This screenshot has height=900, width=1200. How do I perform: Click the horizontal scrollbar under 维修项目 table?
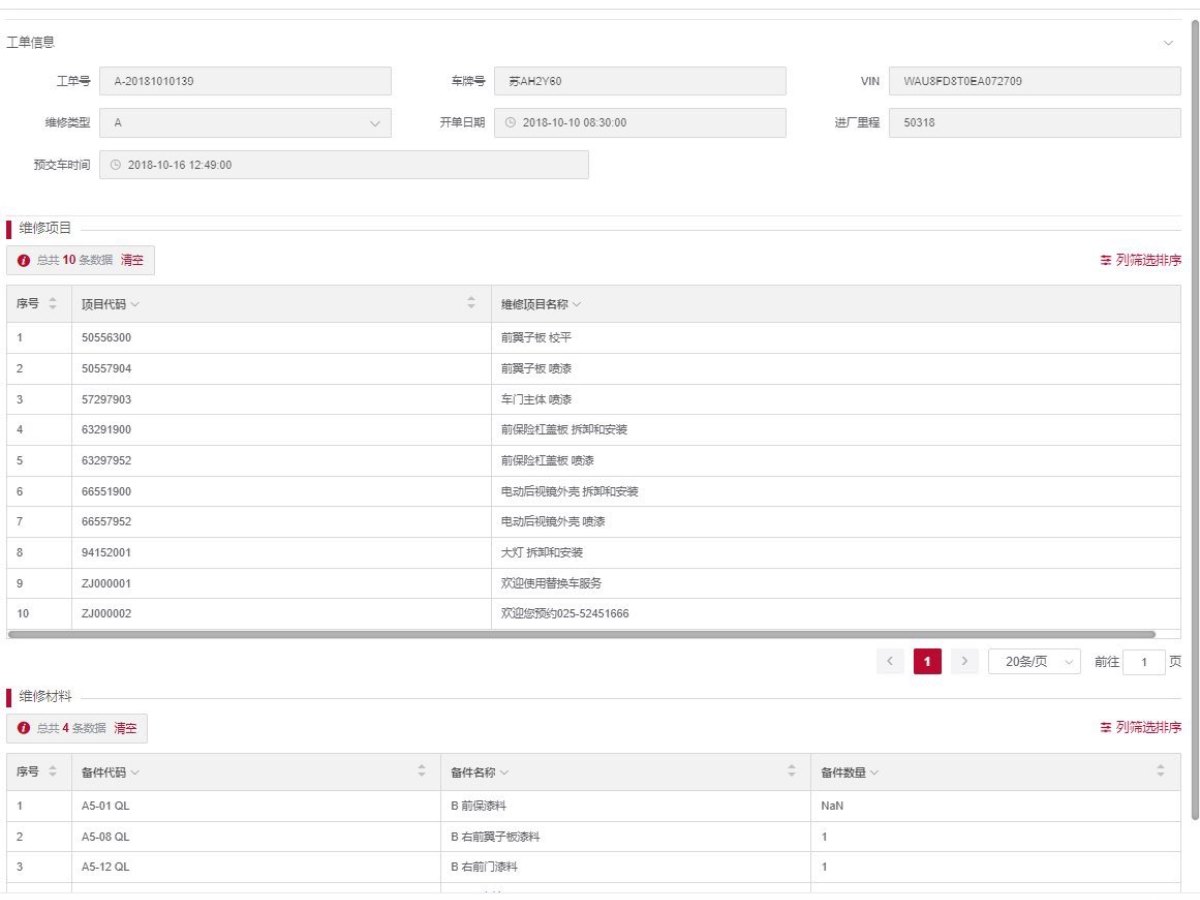pos(580,634)
